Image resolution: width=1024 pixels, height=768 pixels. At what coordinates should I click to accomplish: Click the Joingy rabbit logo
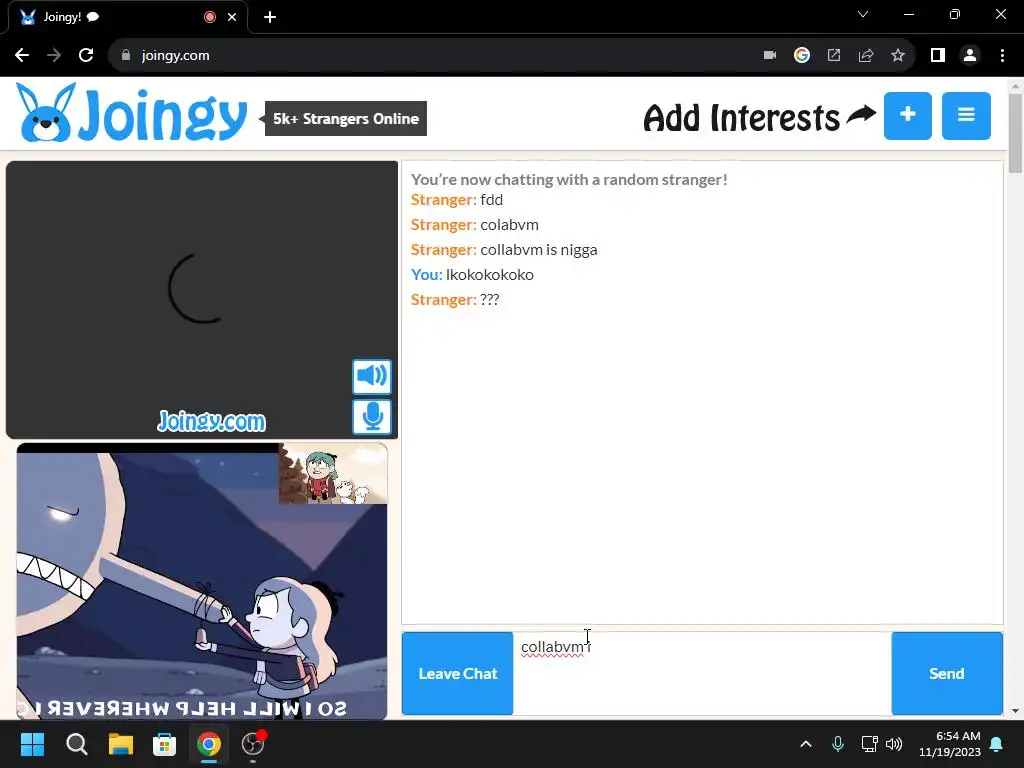click(x=132, y=114)
